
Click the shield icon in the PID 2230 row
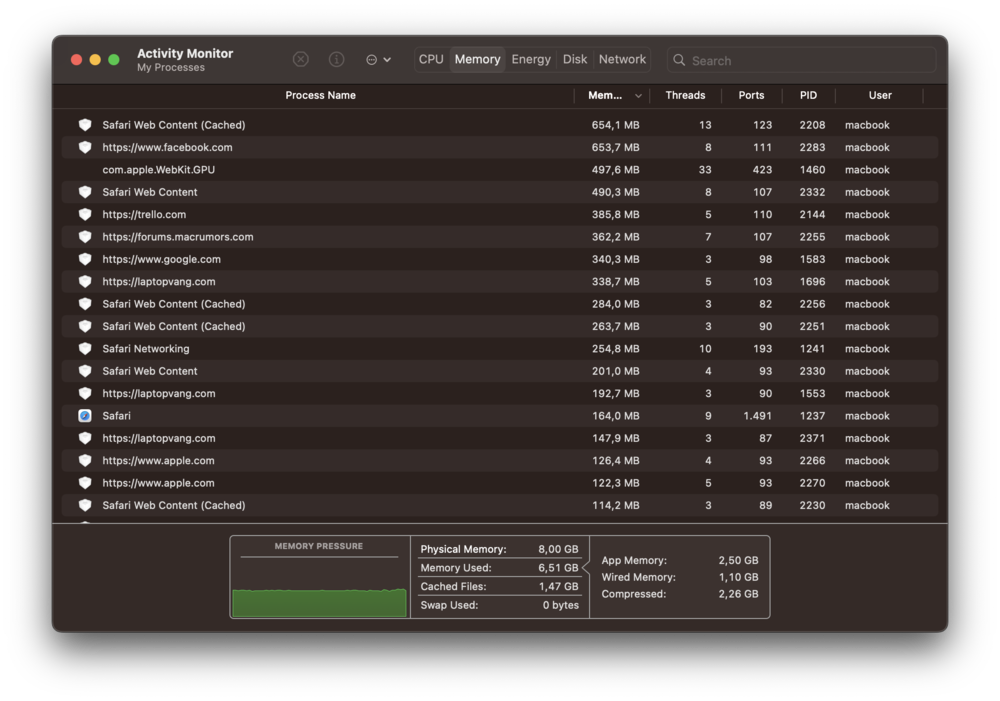point(85,505)
